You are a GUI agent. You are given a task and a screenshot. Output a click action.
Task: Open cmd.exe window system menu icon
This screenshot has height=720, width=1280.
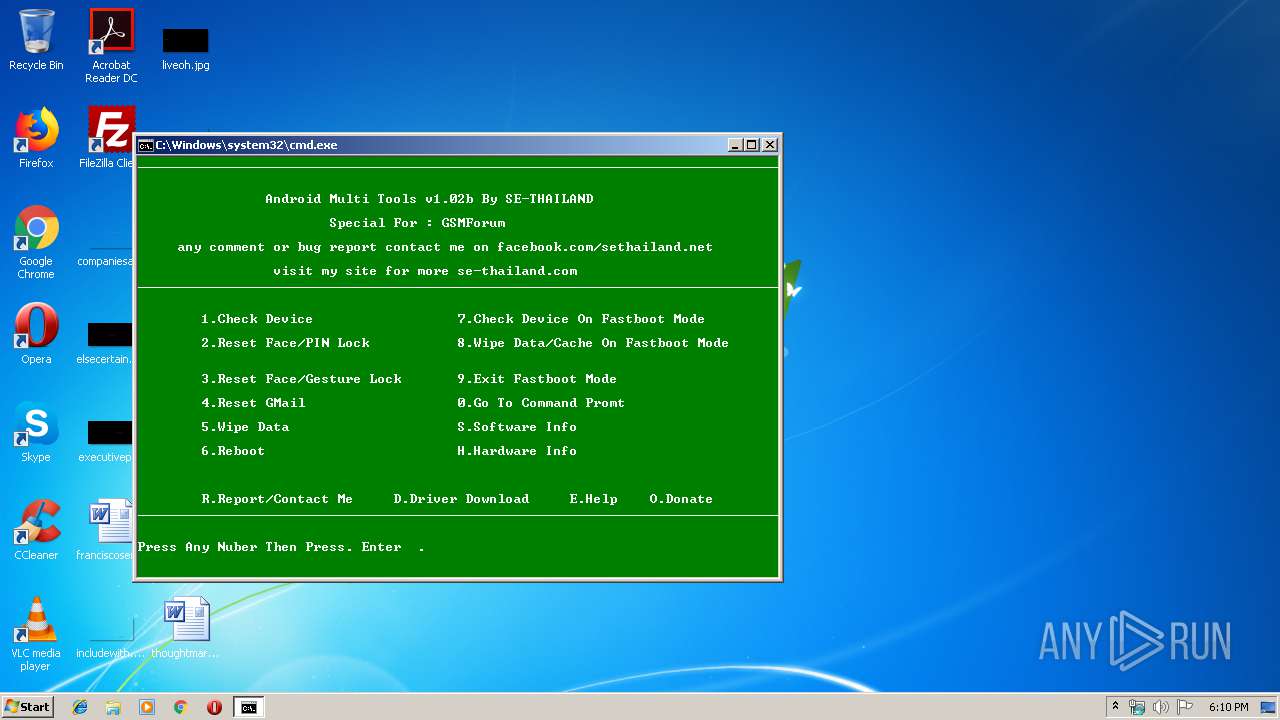(145, 145)
